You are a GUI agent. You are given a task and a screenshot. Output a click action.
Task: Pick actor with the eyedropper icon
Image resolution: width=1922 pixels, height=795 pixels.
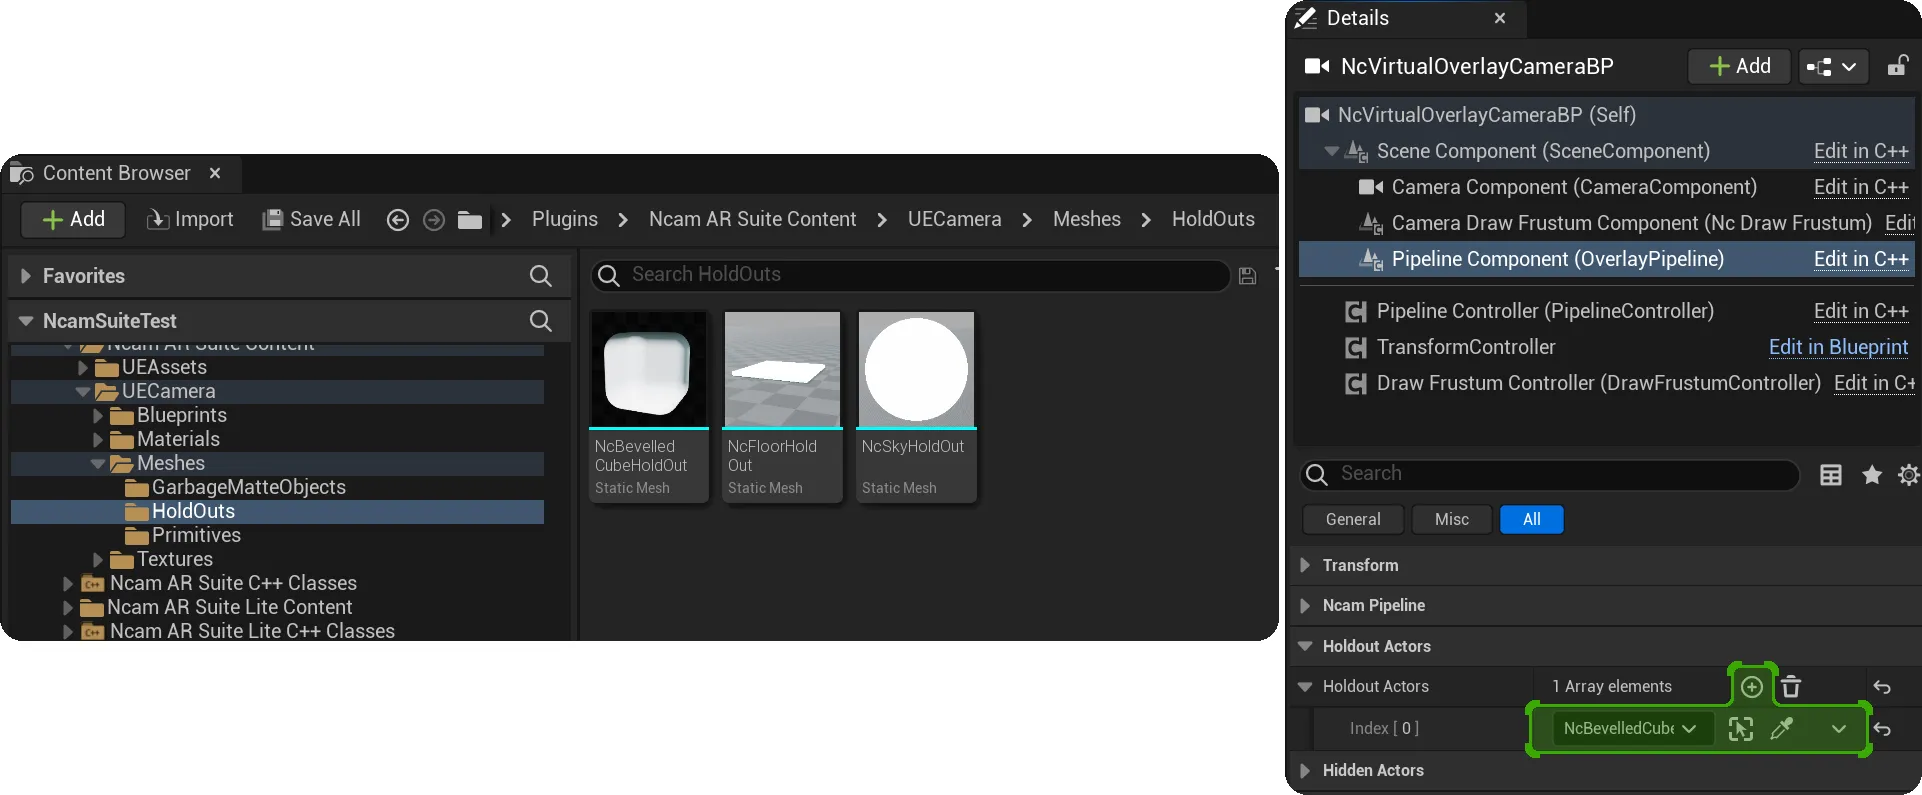click(1782, 729)
